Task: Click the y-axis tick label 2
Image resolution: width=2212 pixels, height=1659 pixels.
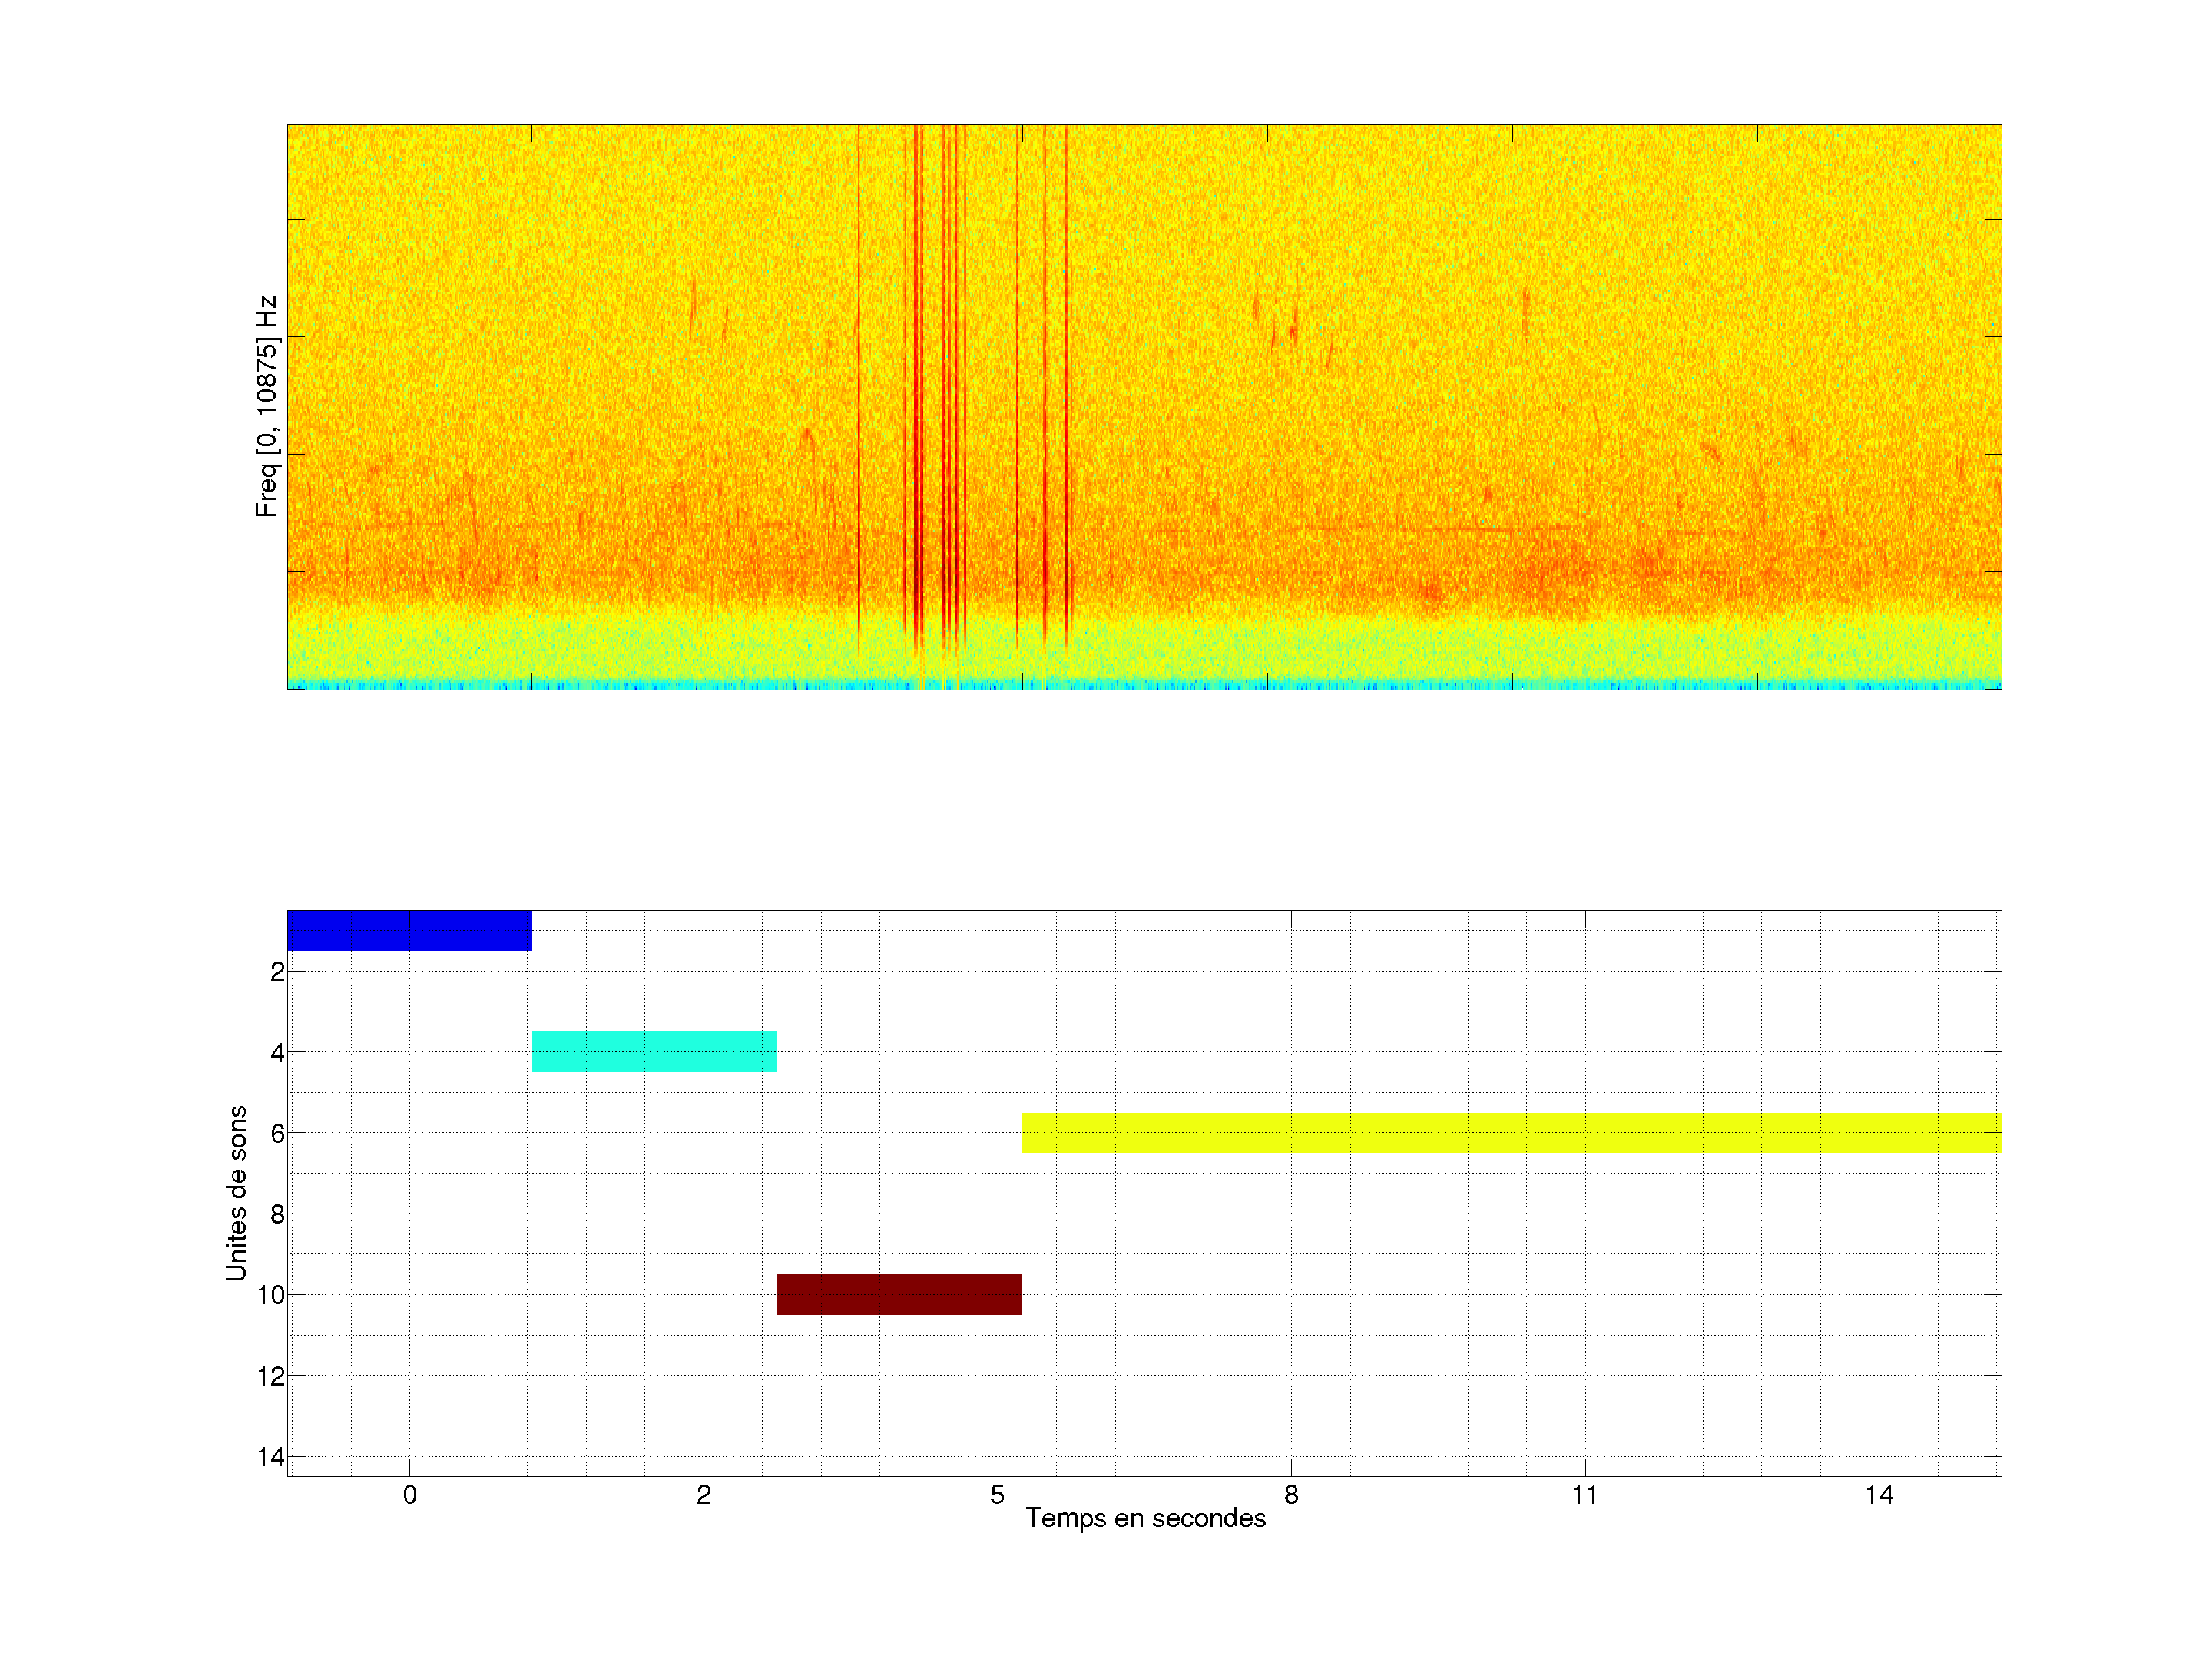Action: coord(277,971)
